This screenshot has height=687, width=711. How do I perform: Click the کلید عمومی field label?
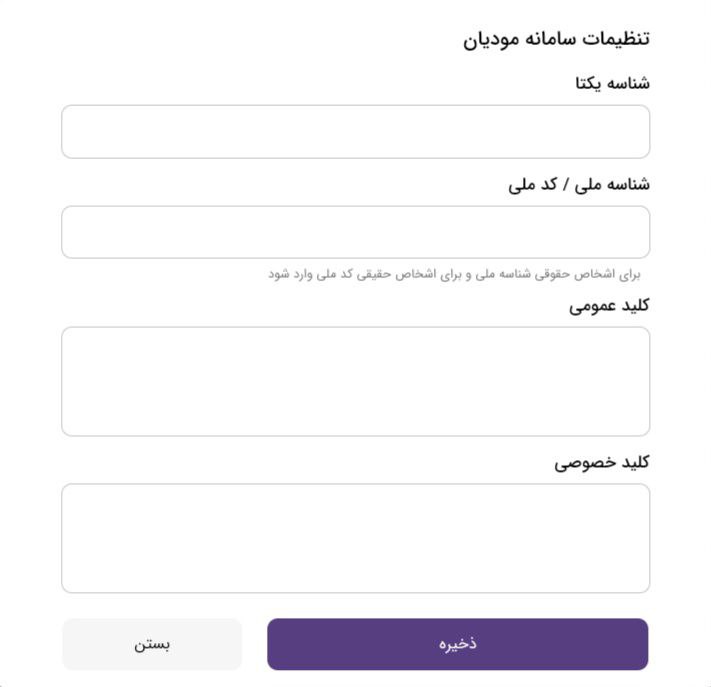click(x=609, y=306)
